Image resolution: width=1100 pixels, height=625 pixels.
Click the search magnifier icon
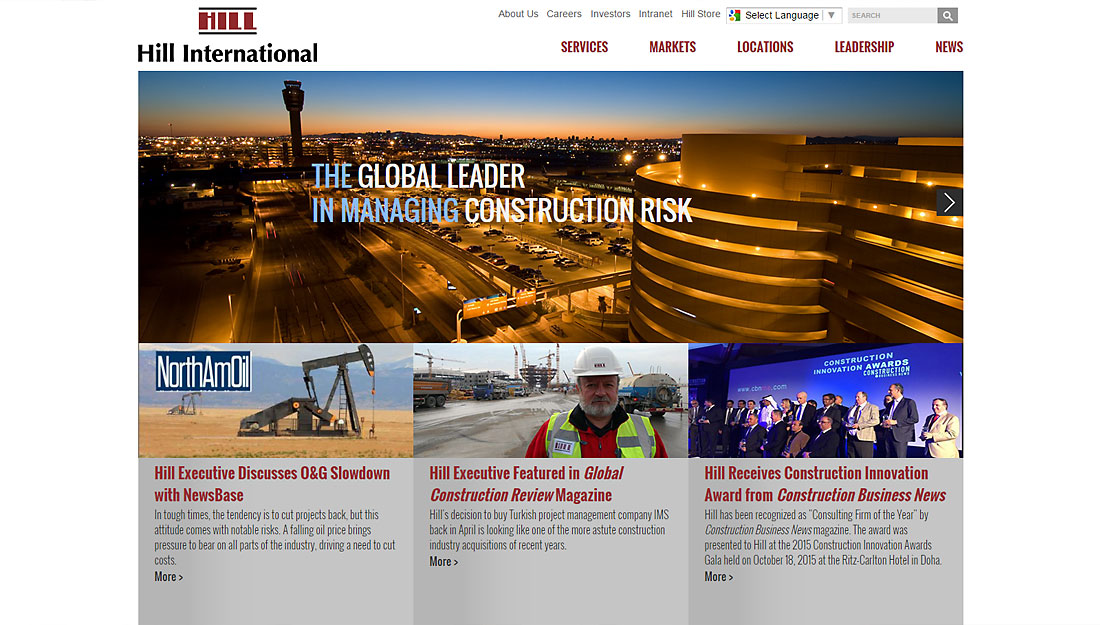[947, 15]
